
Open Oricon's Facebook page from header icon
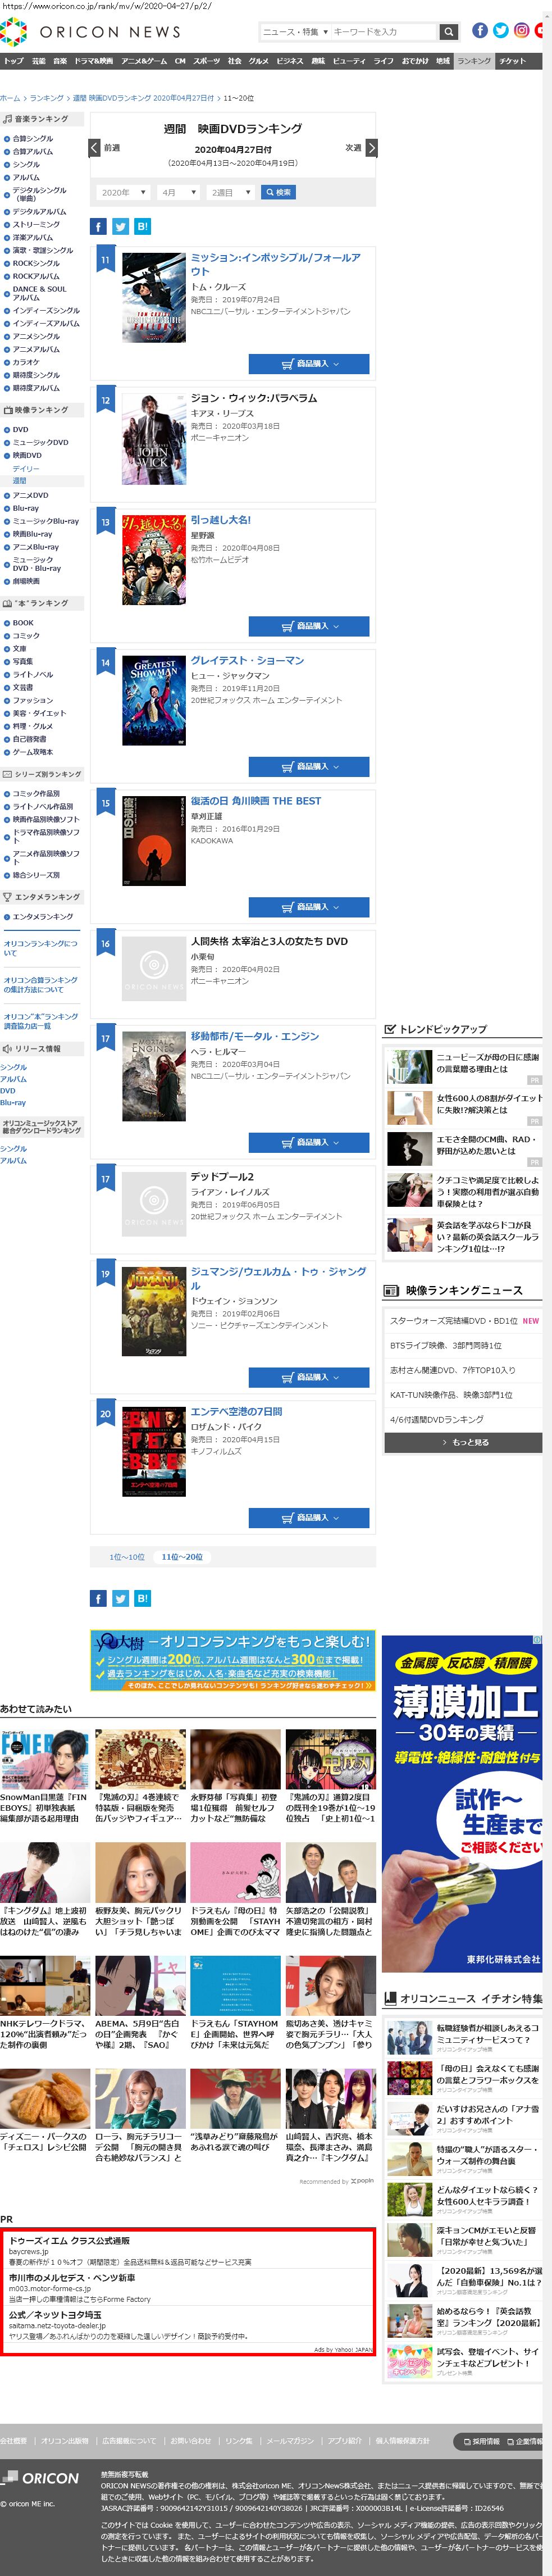click(x=480, y=30)
